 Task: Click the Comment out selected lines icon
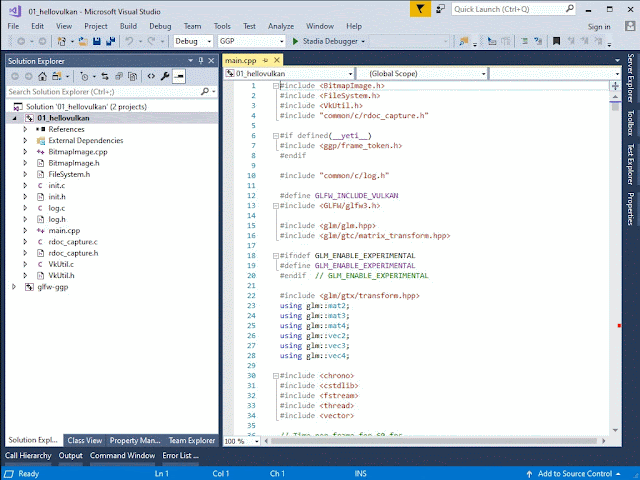(524, 41)
